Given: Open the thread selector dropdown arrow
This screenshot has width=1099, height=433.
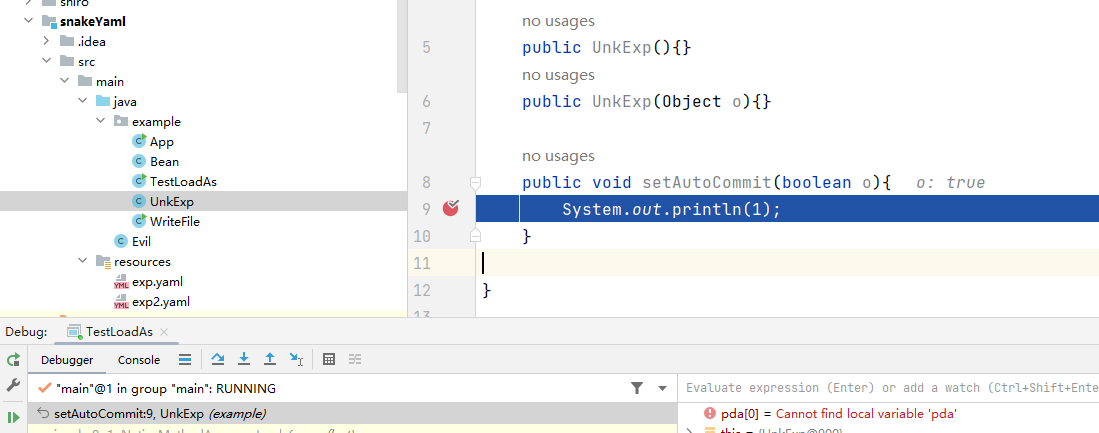Looking at the screenshot, I should [x=661, y=388].
